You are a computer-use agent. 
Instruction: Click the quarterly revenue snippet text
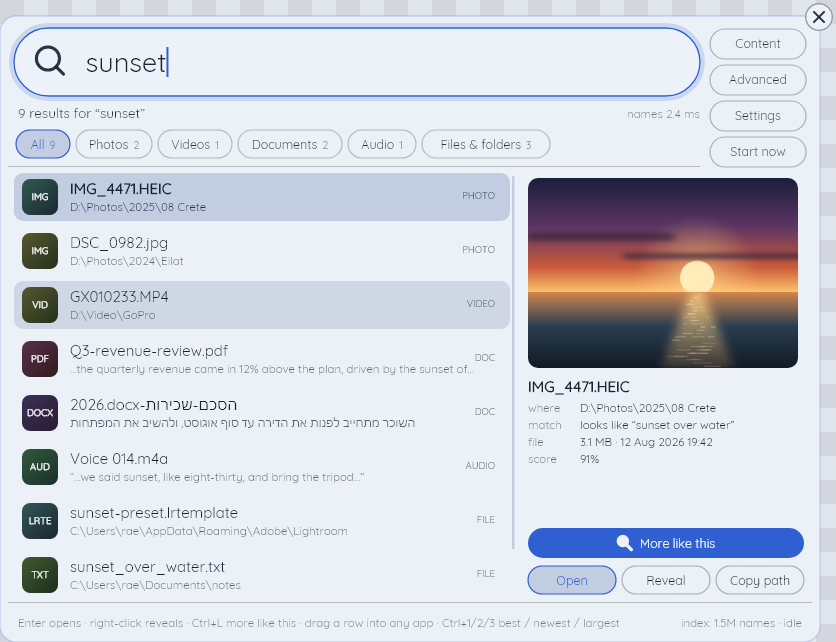pyautogui.click(x=272, y=369)
